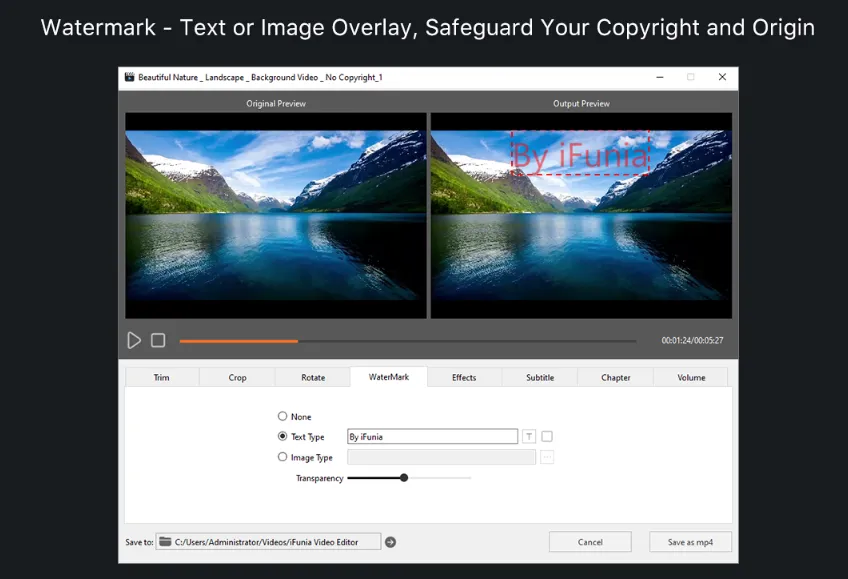Click the folder icon in Save to path
Image resolution: width=848 pixels, height=579 pixels.
coord(165,541)
